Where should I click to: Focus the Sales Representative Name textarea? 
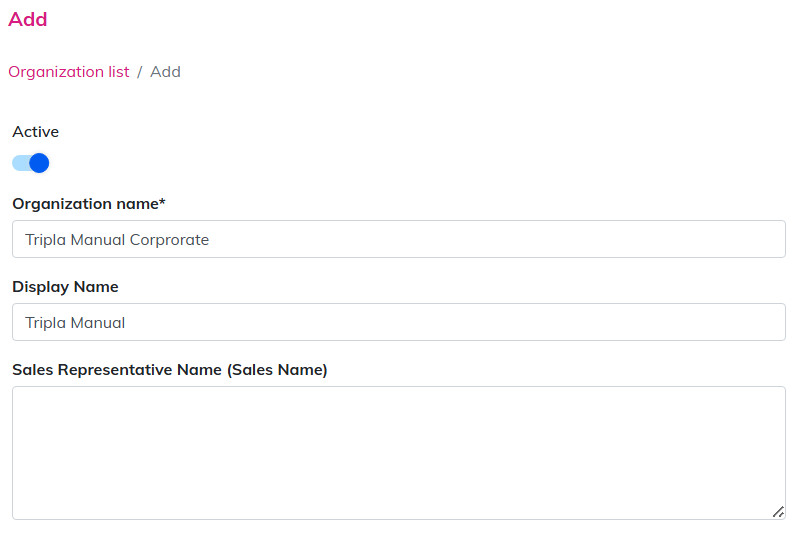tap(398, 452)
